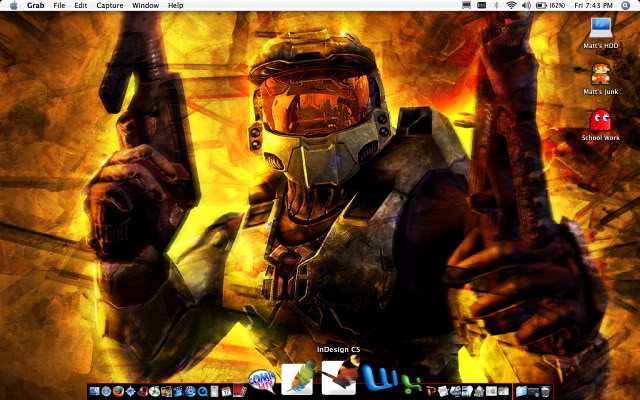Screen dimensions: 640x400
Task: Launch Microsoft Excel from the dock
Action: point(411,385)
